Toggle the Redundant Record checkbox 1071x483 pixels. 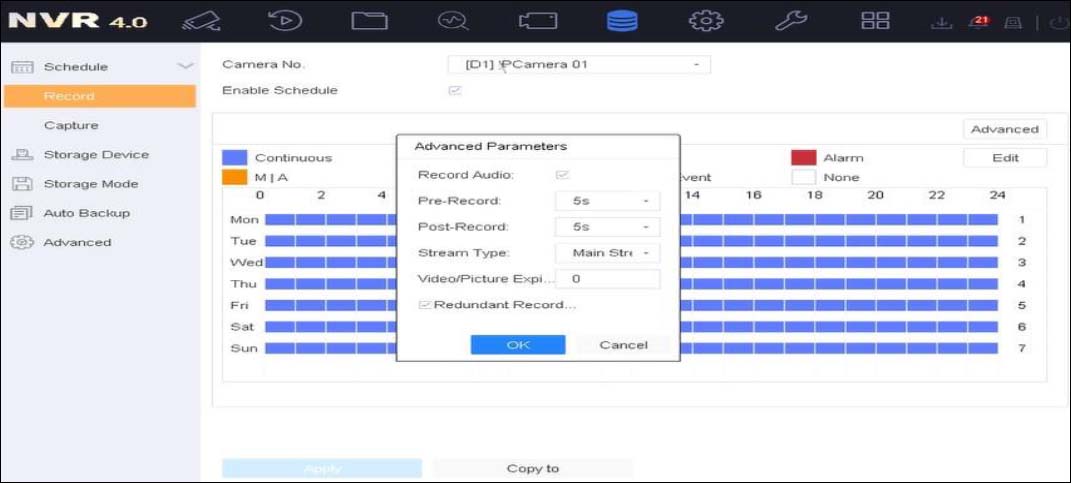click(425, 305)
